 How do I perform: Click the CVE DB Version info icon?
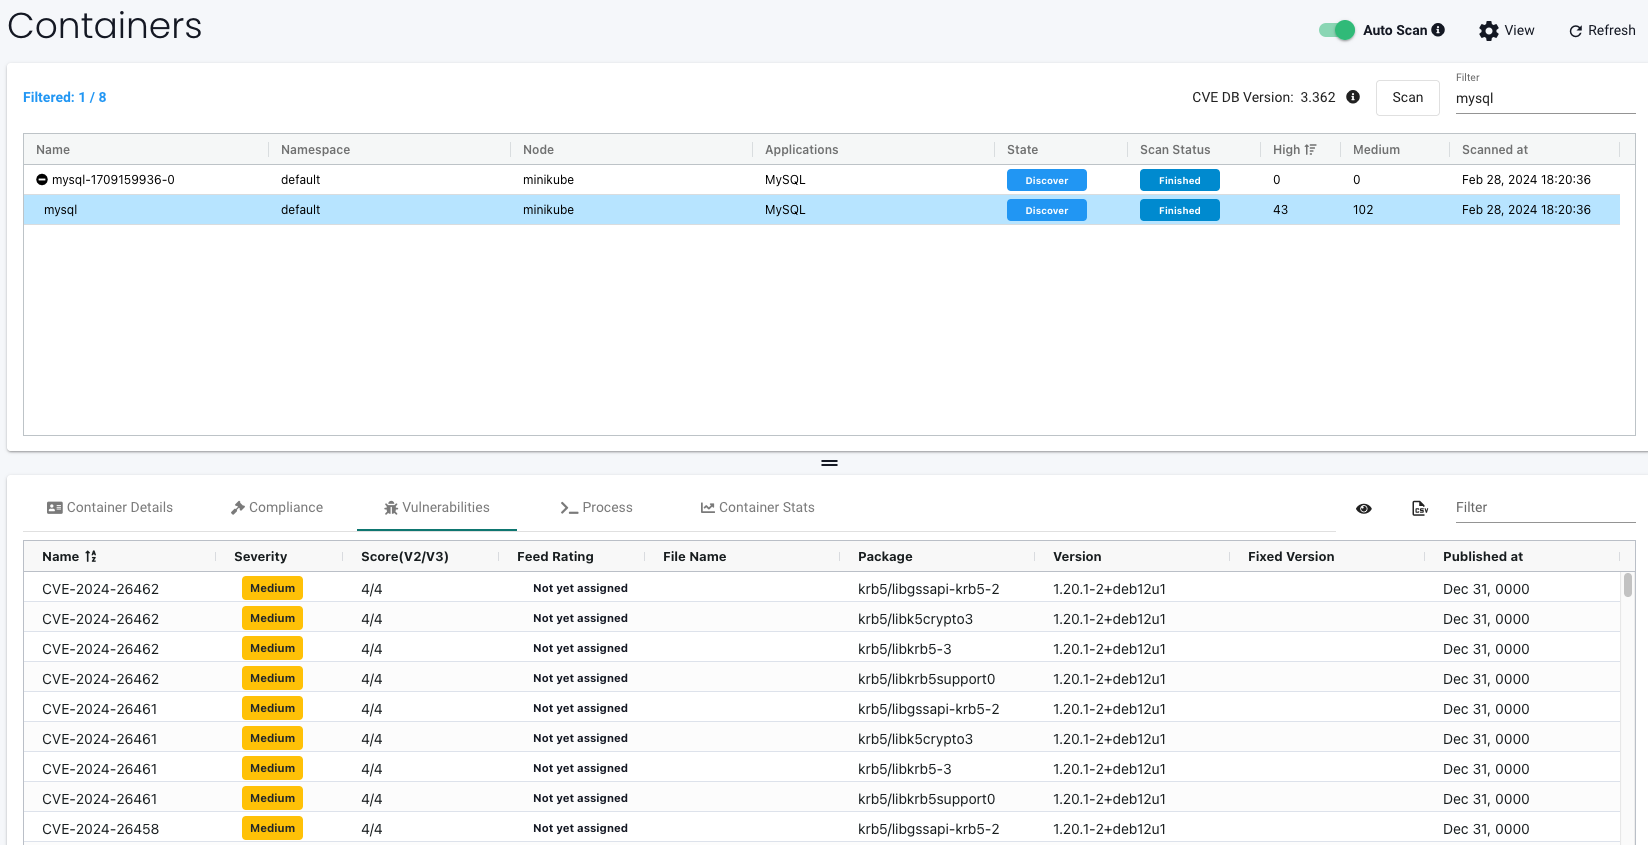point(1353,97)
